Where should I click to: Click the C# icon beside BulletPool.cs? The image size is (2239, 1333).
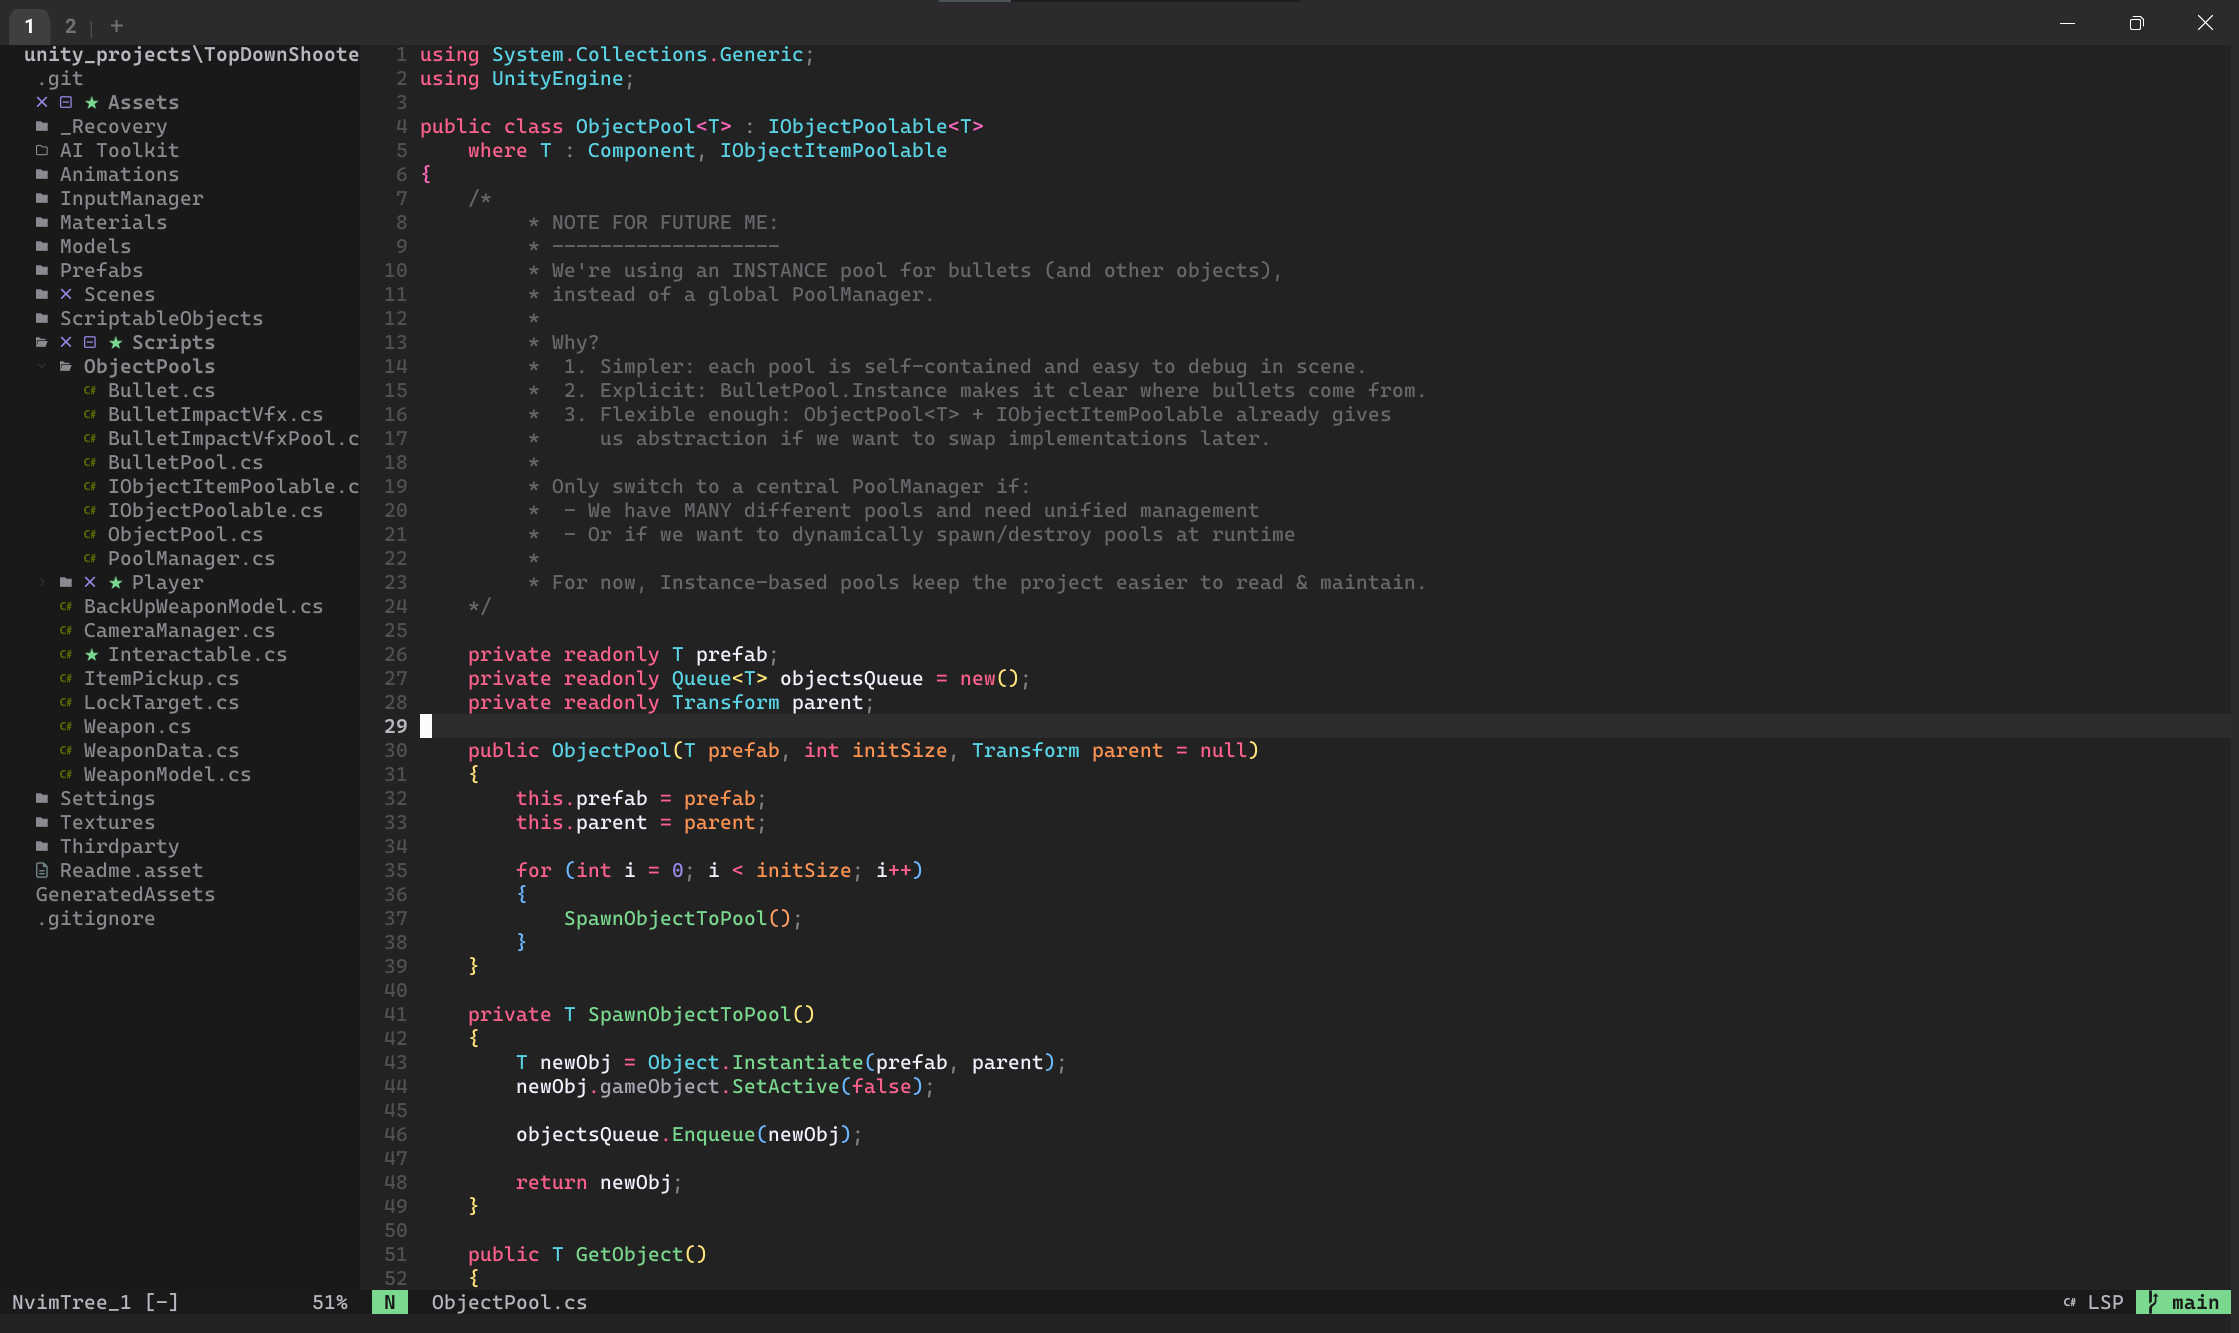90,463
